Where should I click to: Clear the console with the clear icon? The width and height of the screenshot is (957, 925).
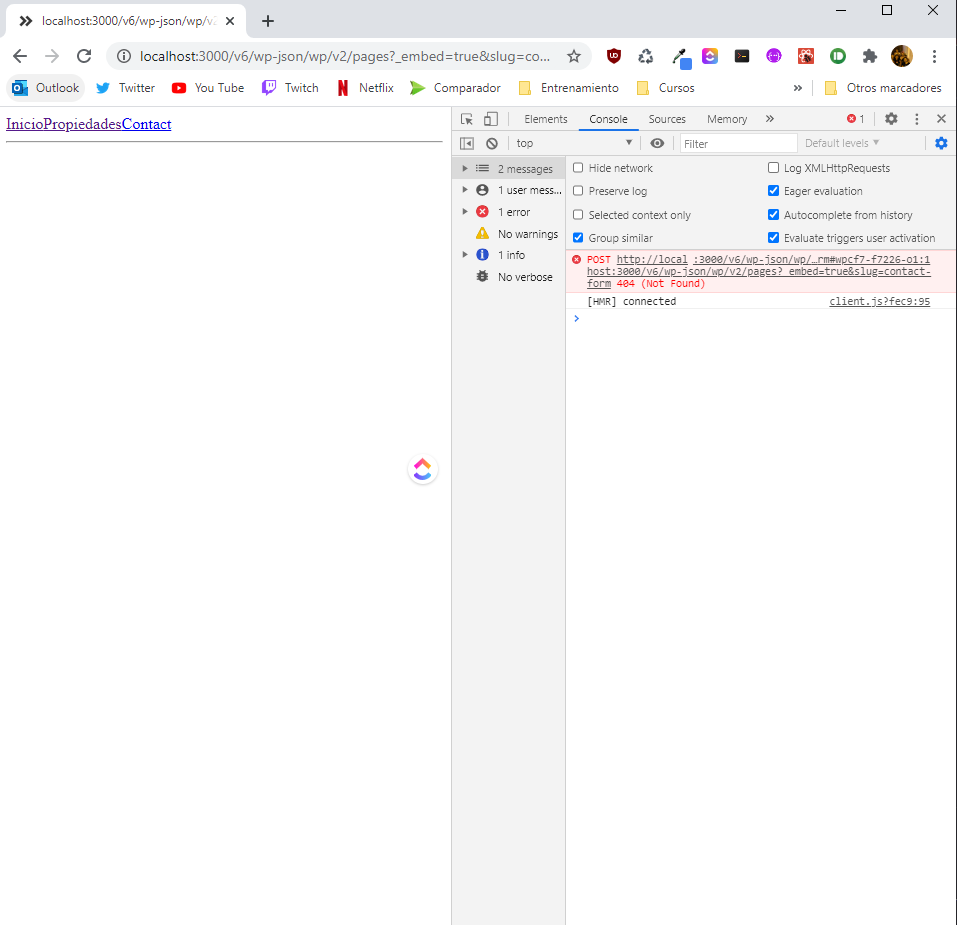(x=492, y=143)
